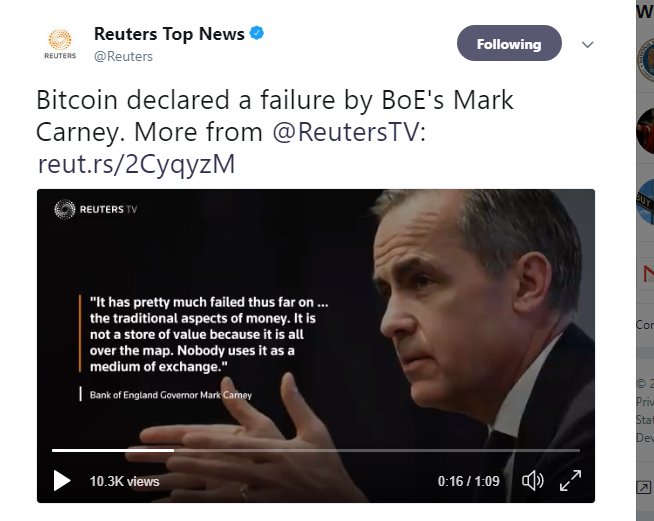Open the reut.rs/2CyqyzM link
Image resolution: width=654 pixels, height=521 pixels.
point(136,164)
